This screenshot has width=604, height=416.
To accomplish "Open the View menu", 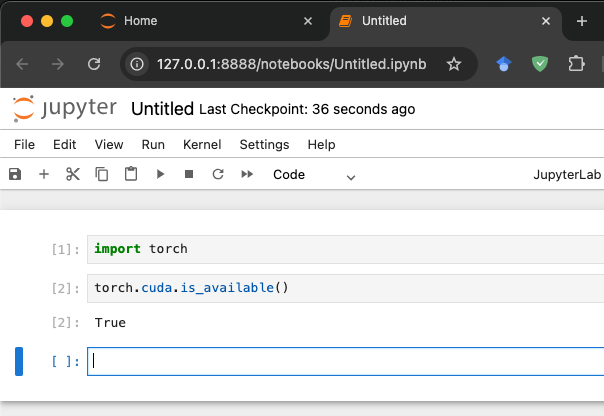I will [109, 145].
